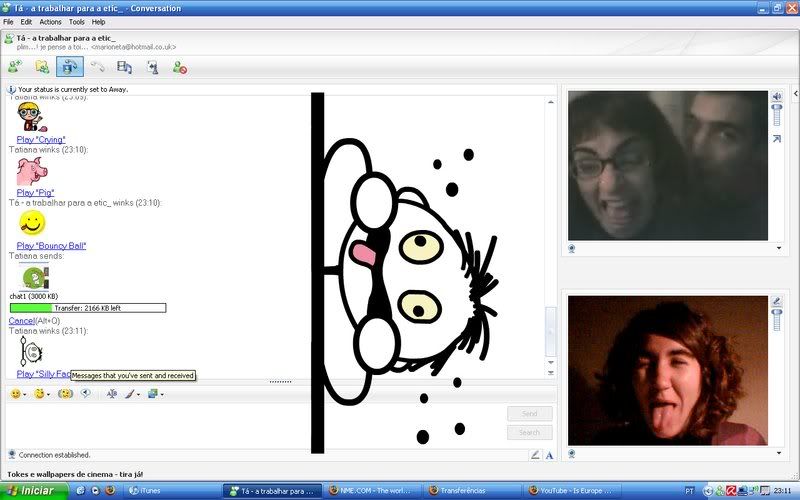The width and height of the screenshot is (800, 500).
Task: Click the Search button
Action: pyautogui.click(x=530, y=433)
